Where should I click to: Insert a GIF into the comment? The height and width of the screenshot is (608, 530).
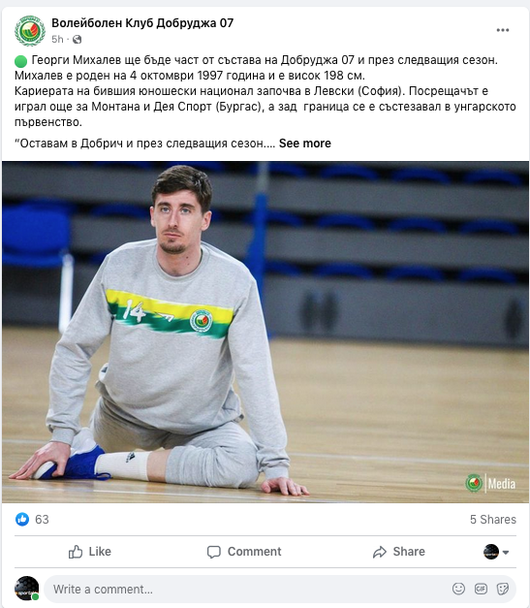(x=481, y=589)
